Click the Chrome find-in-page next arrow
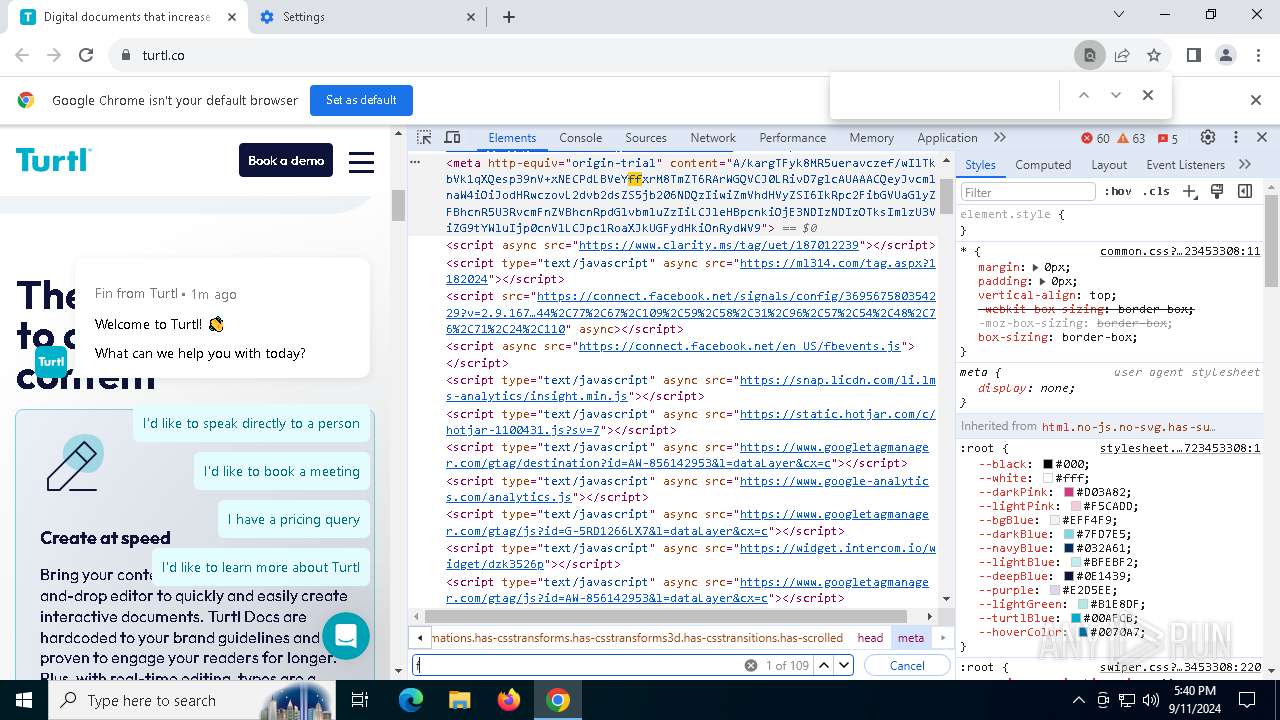This screenshot has width=1280, height=720. tap(1116, 96)
